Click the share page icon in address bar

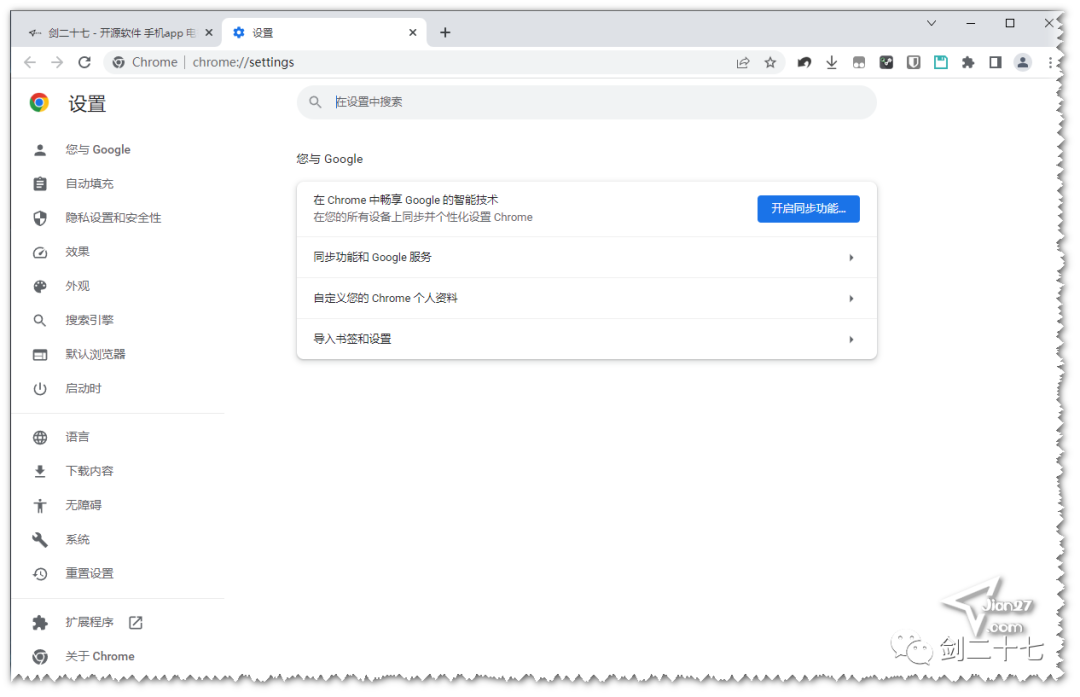(742, 63)
